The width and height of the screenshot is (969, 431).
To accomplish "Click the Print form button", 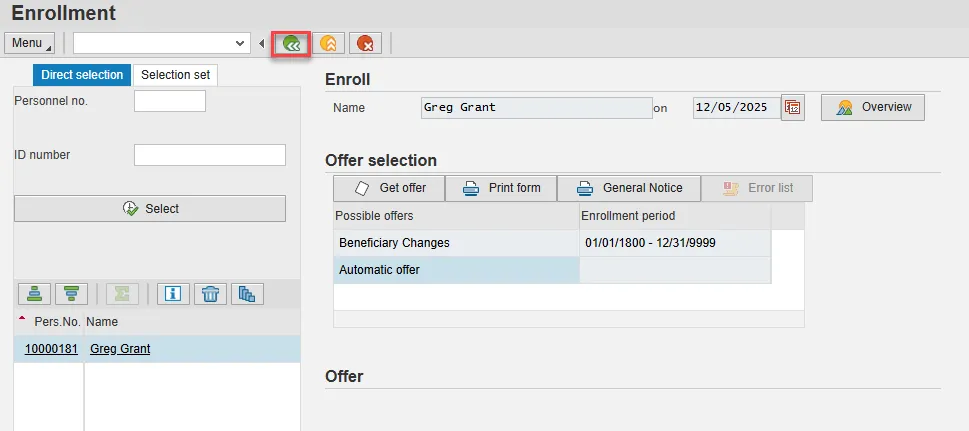I will [x=501, y=188].
